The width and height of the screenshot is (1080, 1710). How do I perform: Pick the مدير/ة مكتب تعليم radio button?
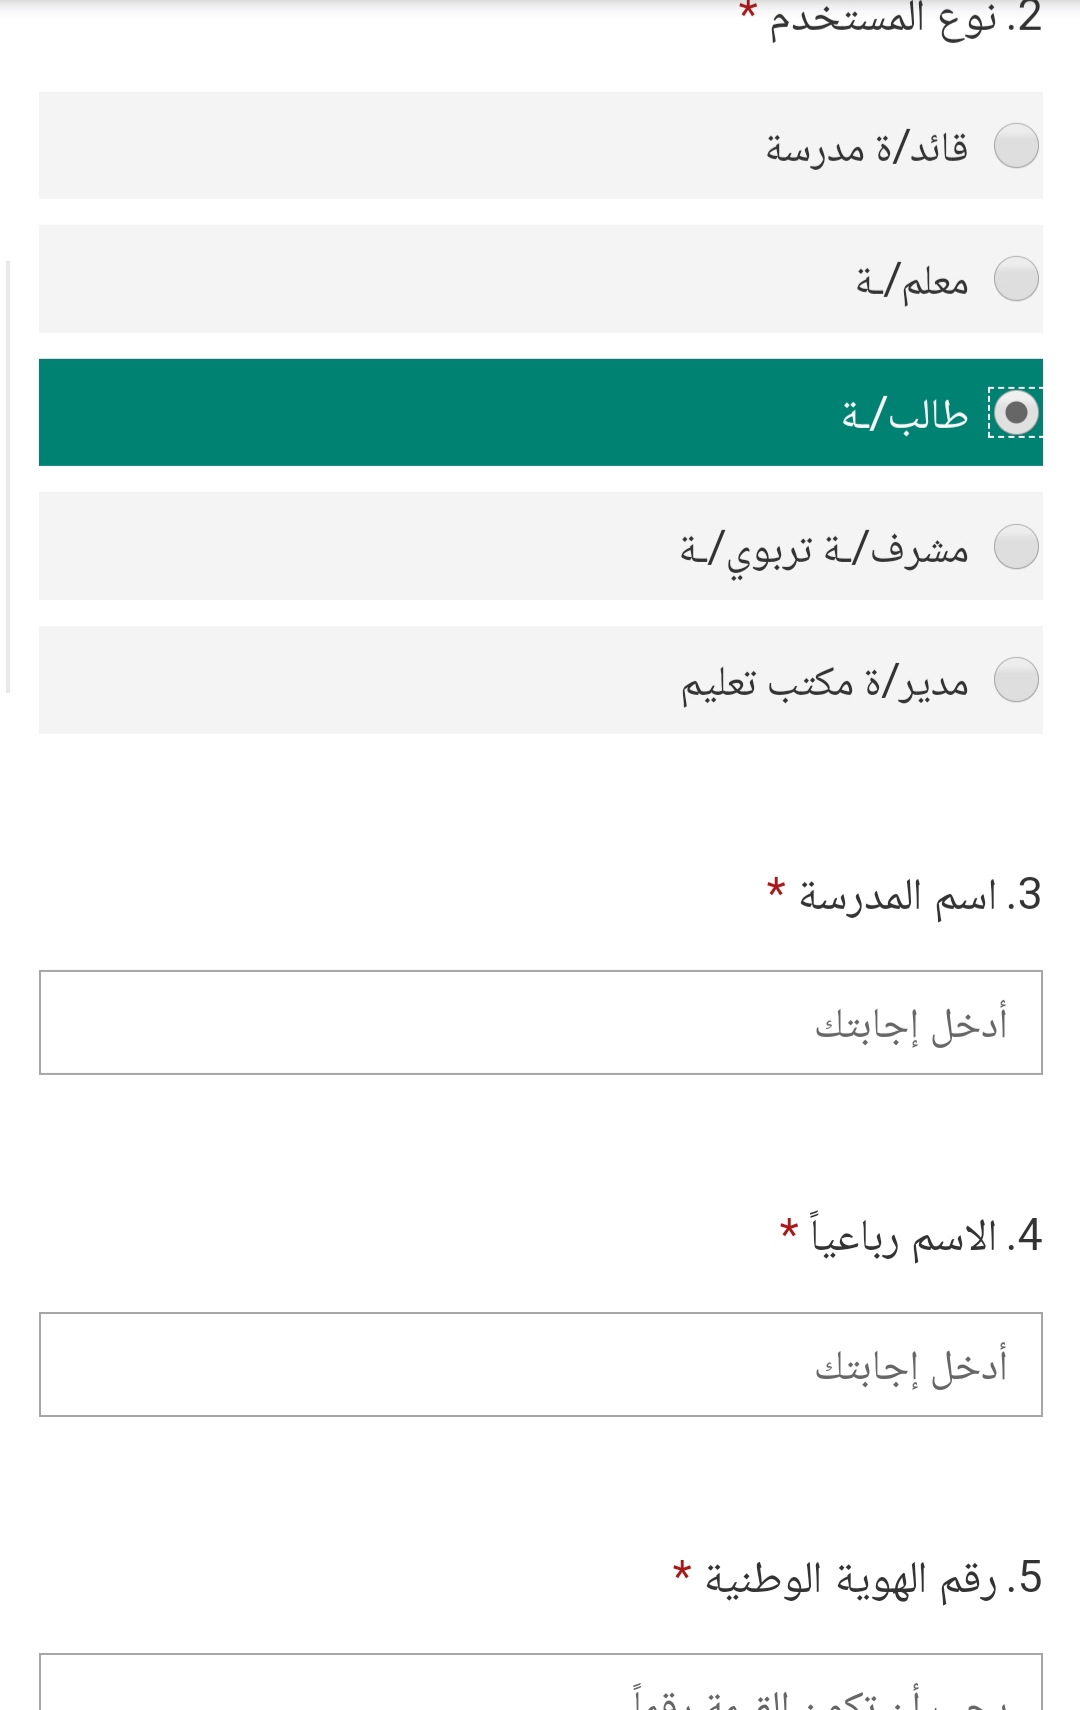pyautogui.click(x=1016, y=680)
